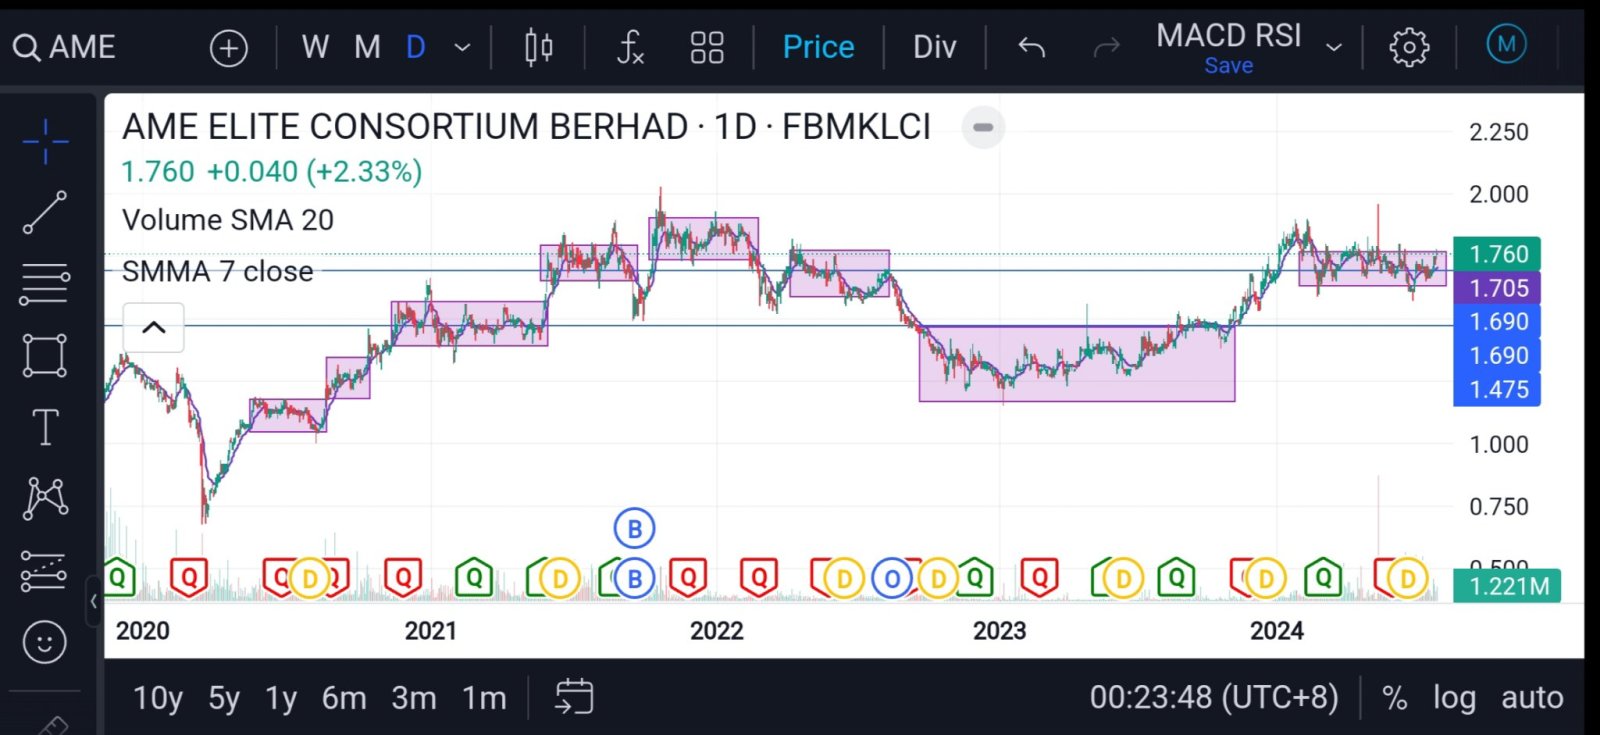Open the upper blue B event marker
Viewport: 1600px width, 735px height.
coord(634,529)
